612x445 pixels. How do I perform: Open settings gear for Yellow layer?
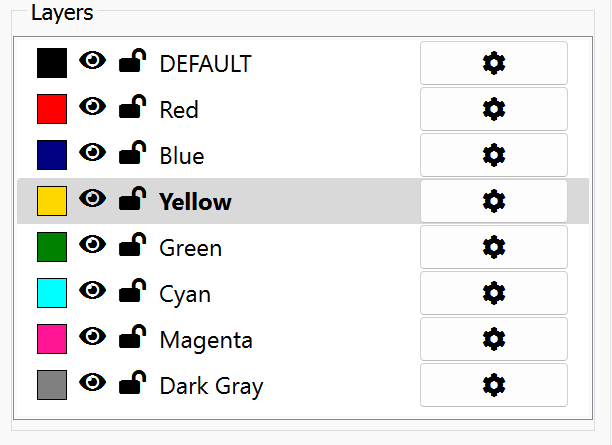(x=494, y=201)
